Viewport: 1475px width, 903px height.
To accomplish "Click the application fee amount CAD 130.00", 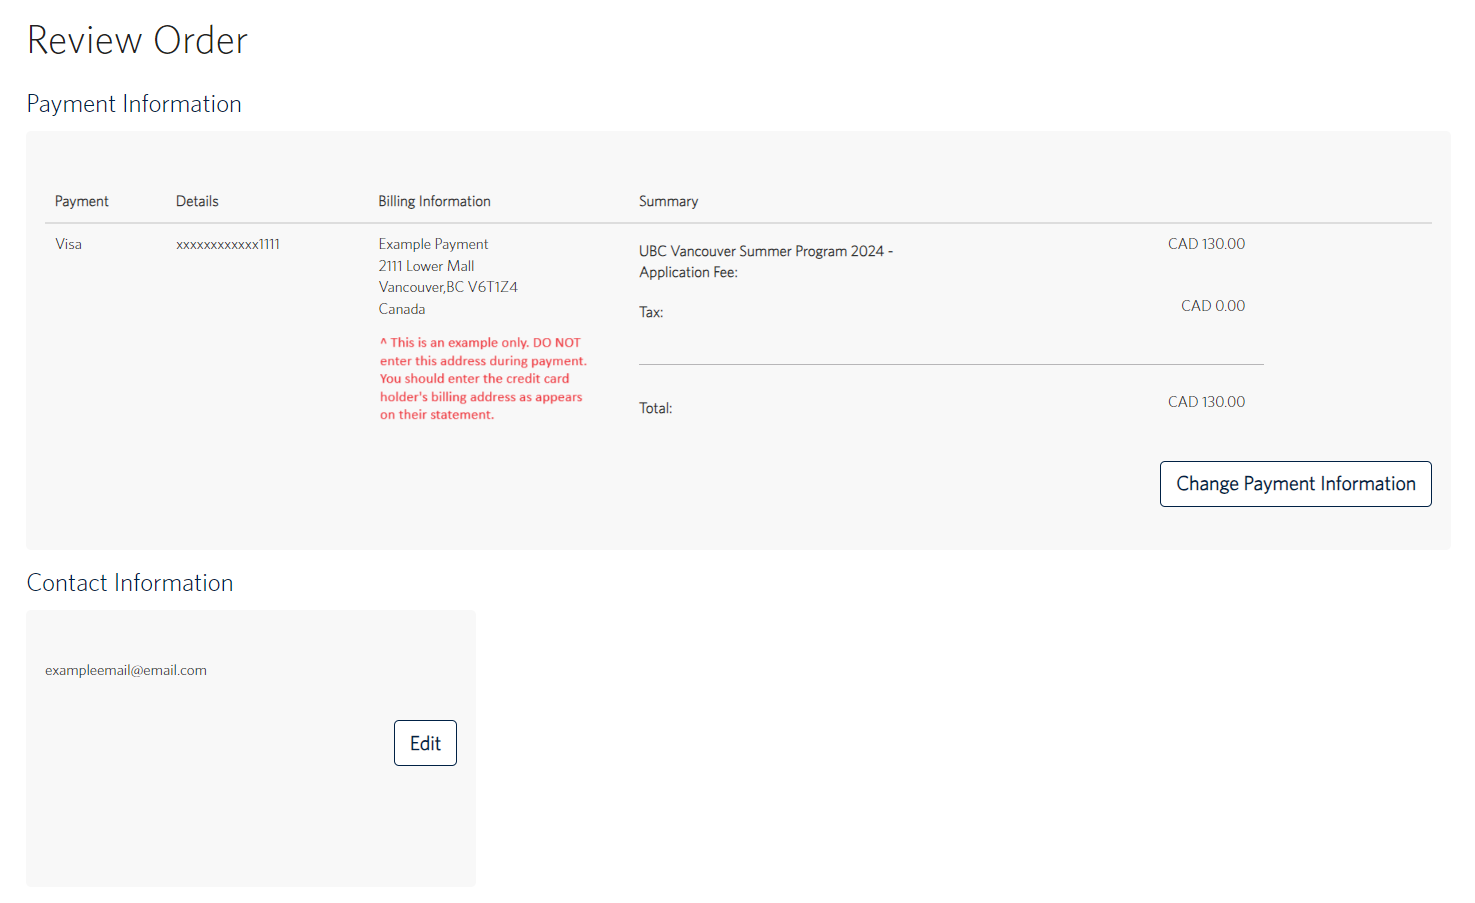I will pos(1206,244).
